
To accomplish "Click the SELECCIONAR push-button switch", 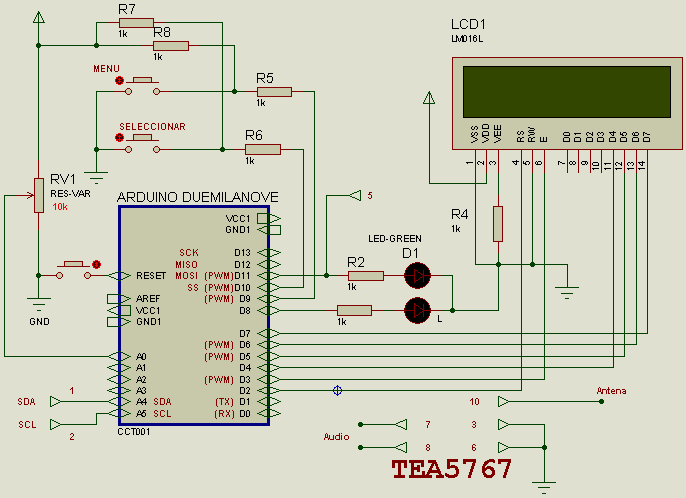I will [143, 144].
